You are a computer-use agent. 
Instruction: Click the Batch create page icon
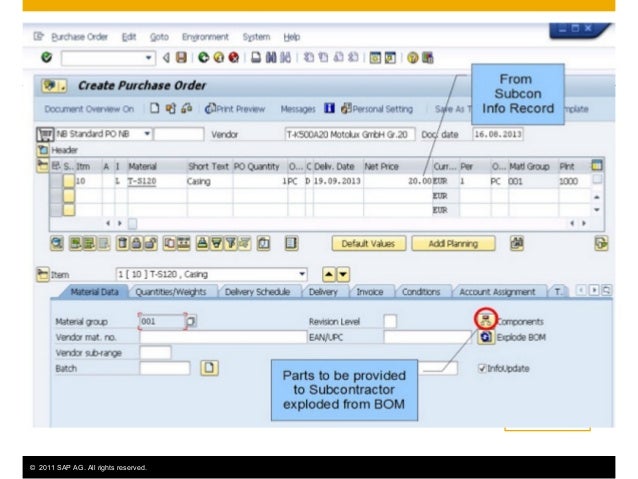(209, 368)
